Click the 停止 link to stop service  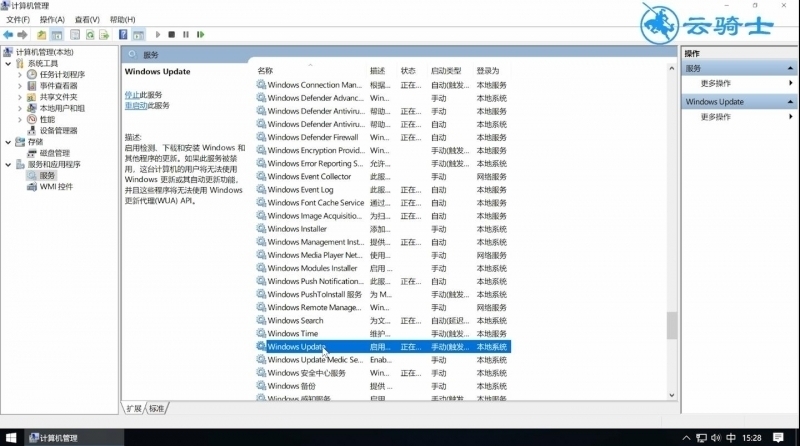tap(132, 95)
